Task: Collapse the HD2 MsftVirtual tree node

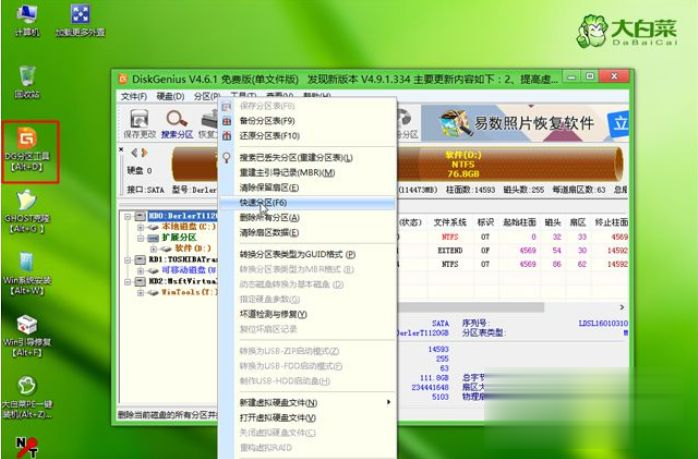Action: pyautogui.click(x=128, y=281)
